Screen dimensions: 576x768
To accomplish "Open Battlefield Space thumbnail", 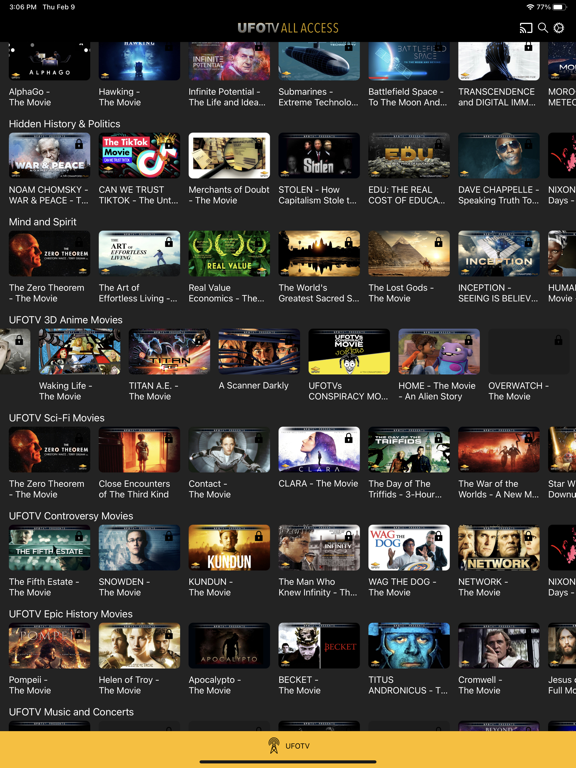I will 409,61.
